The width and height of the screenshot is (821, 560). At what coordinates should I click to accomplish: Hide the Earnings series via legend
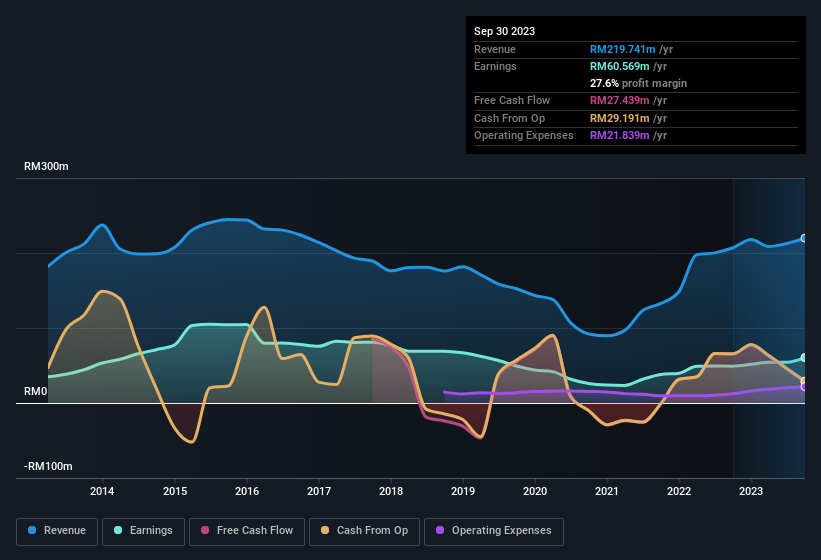(x=142, y=531)
